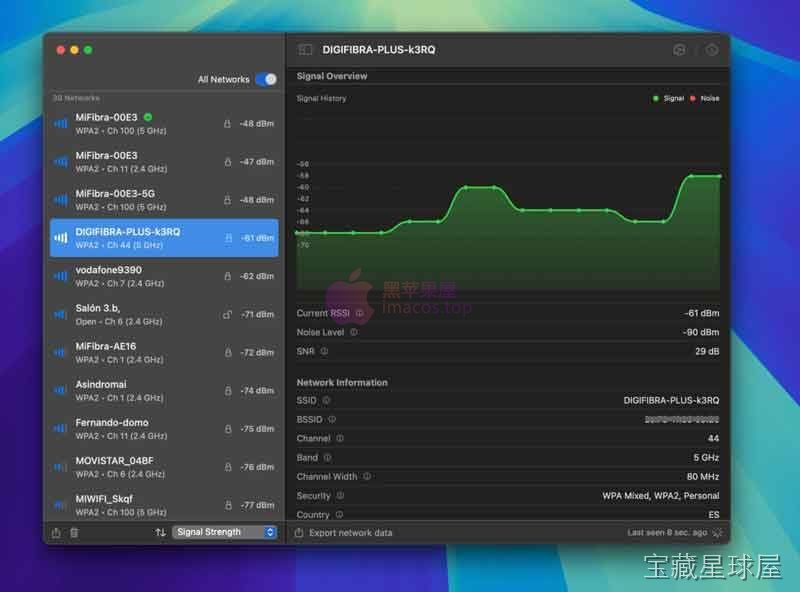800x592 pixels.
Task: Click the -90 dBm Noise Level value
Action: point(701,332)
